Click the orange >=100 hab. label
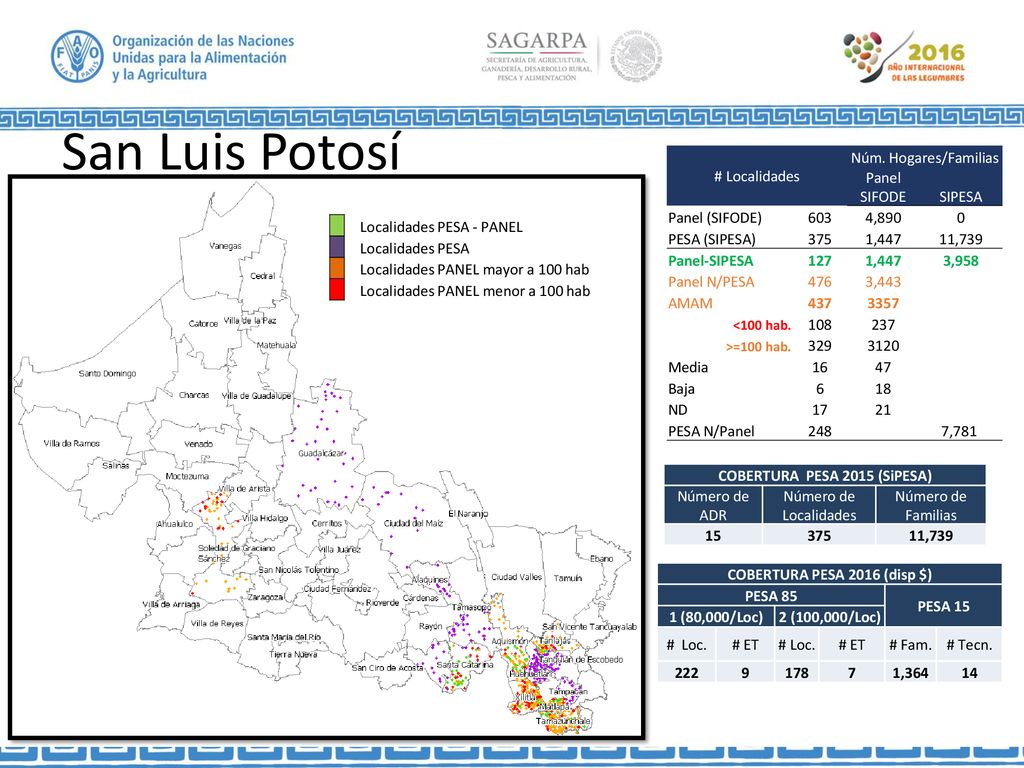Screen dimensions: 1024x768 (x=758, y=347)
